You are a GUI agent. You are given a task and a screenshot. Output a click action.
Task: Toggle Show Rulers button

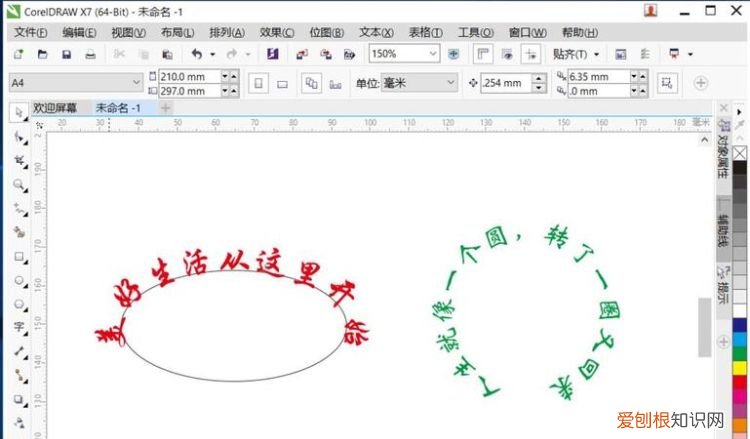point(483,54)
